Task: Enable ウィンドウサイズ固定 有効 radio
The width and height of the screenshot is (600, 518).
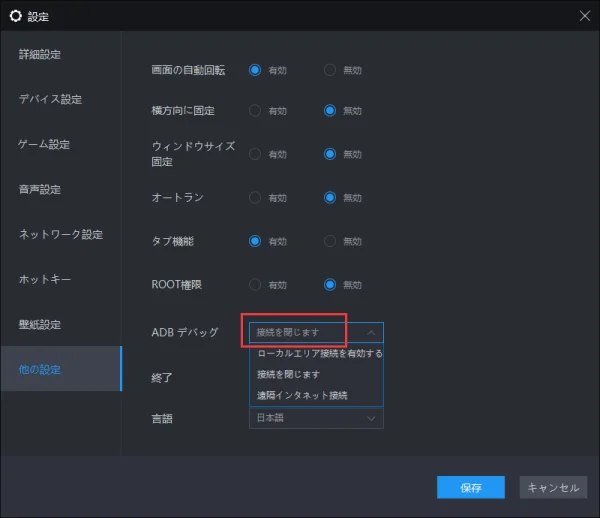Action: (x=255, y=154)
